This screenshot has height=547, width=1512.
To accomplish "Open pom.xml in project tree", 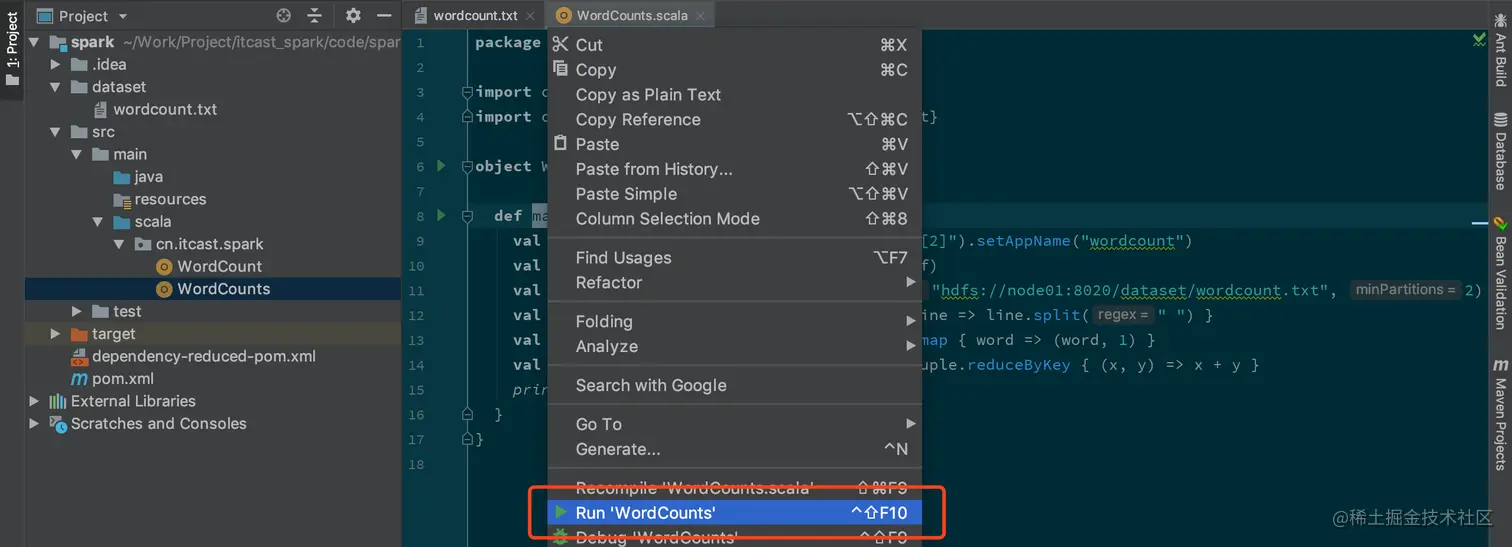I will [x=122, y=379].
